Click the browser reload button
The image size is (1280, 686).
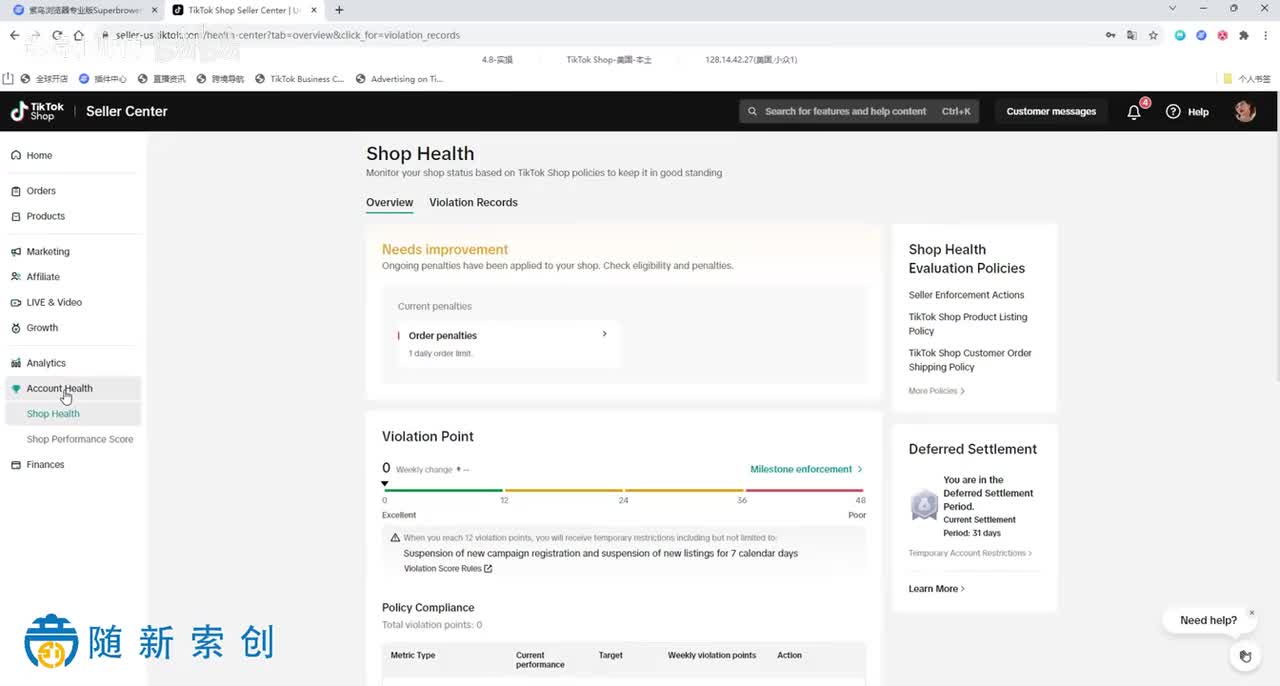click(57, 35)
